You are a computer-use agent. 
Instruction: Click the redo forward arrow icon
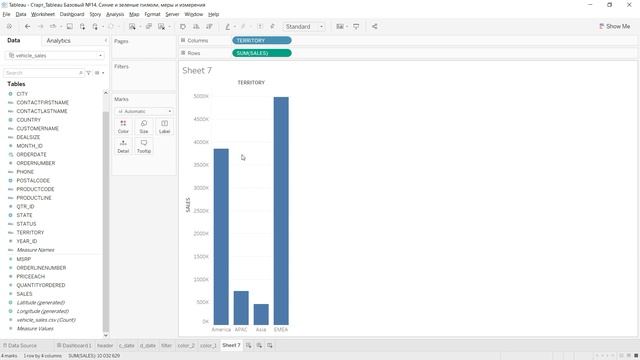[x=40, y=27]
